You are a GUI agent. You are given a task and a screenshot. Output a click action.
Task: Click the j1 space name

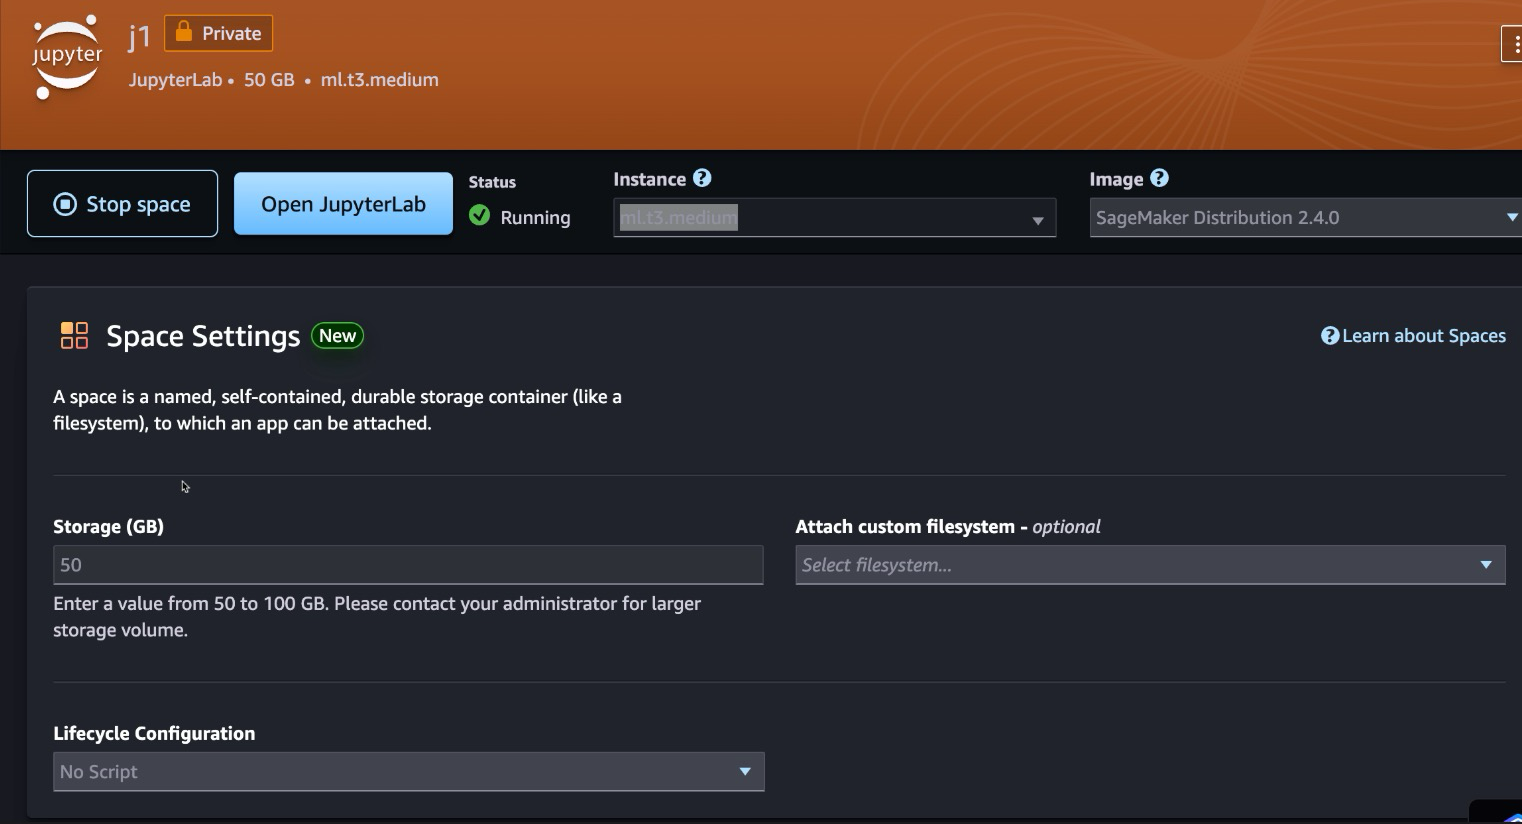(139, 37)
